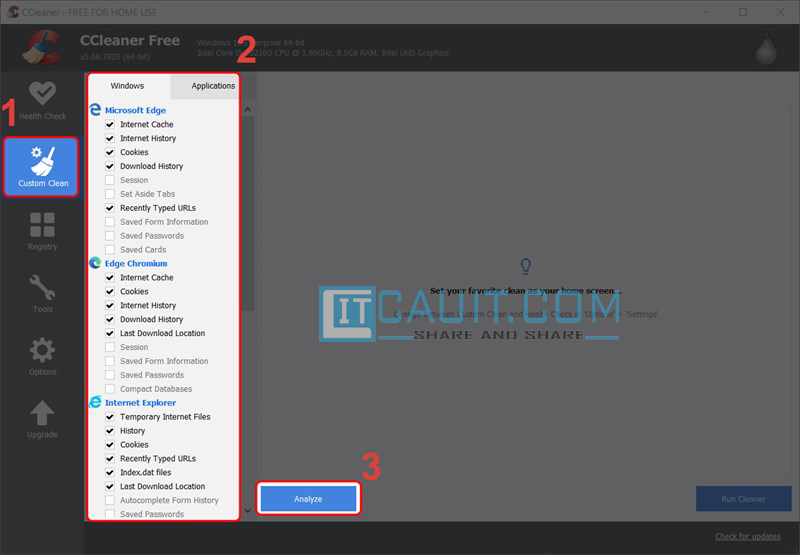
Task: Click the Microsoft Edge icon in list
Action: pyautogui.click(x=95, y=110)
